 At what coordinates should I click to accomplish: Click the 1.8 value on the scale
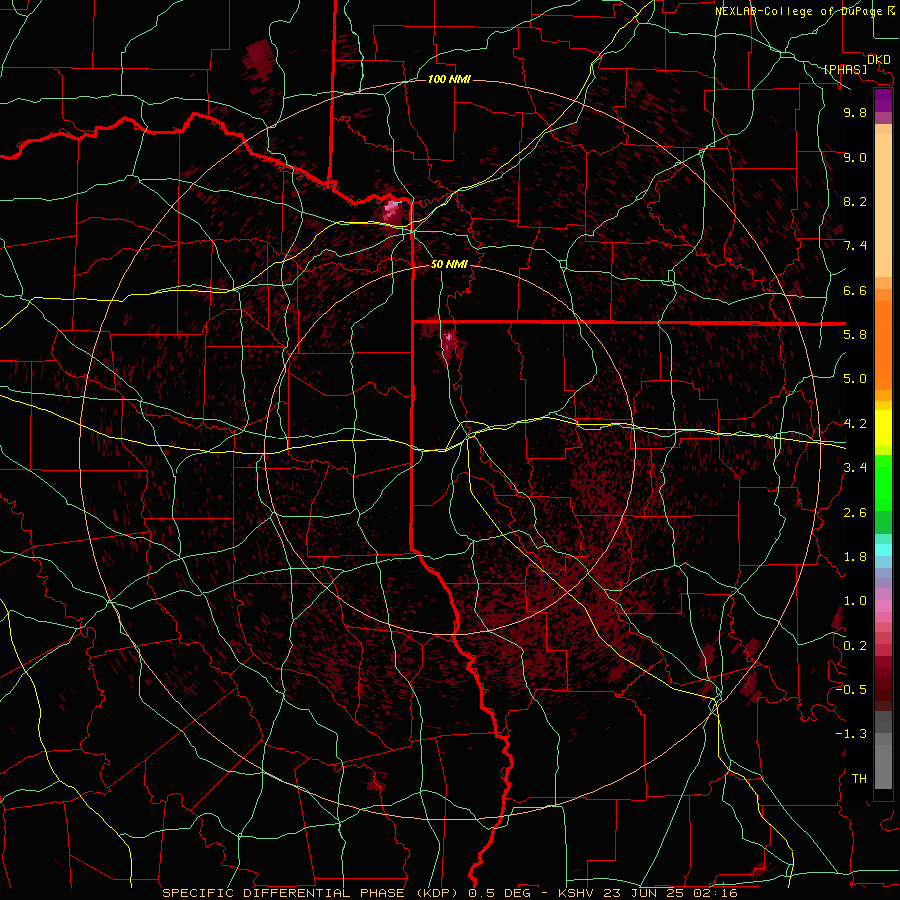[855, 557]
